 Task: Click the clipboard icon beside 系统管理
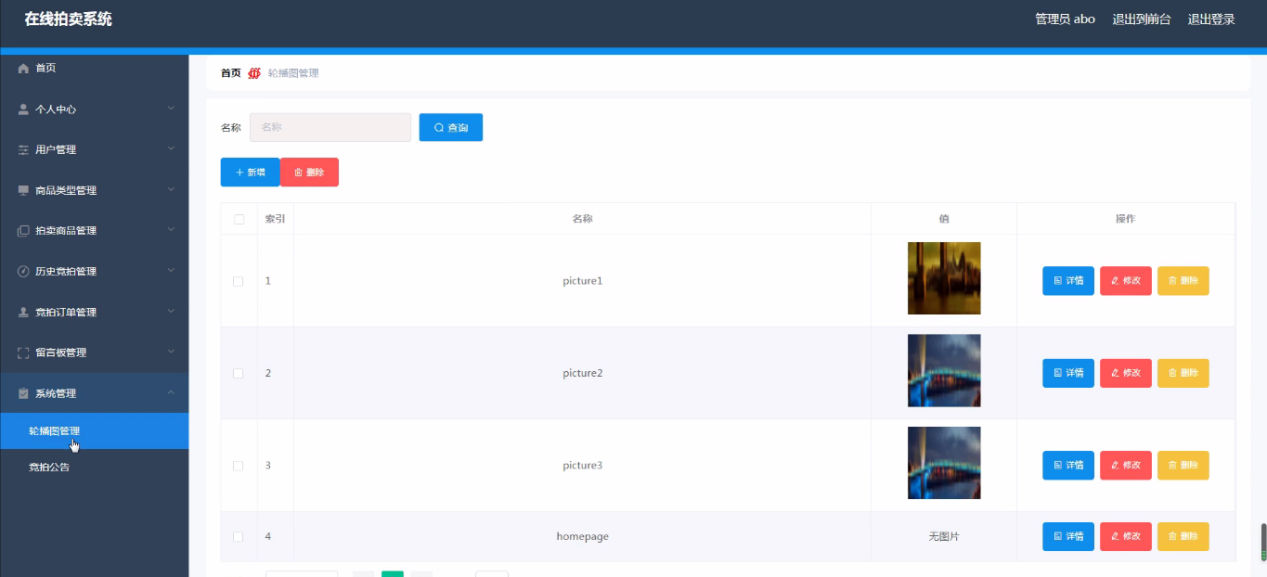[x=23, y=393]
